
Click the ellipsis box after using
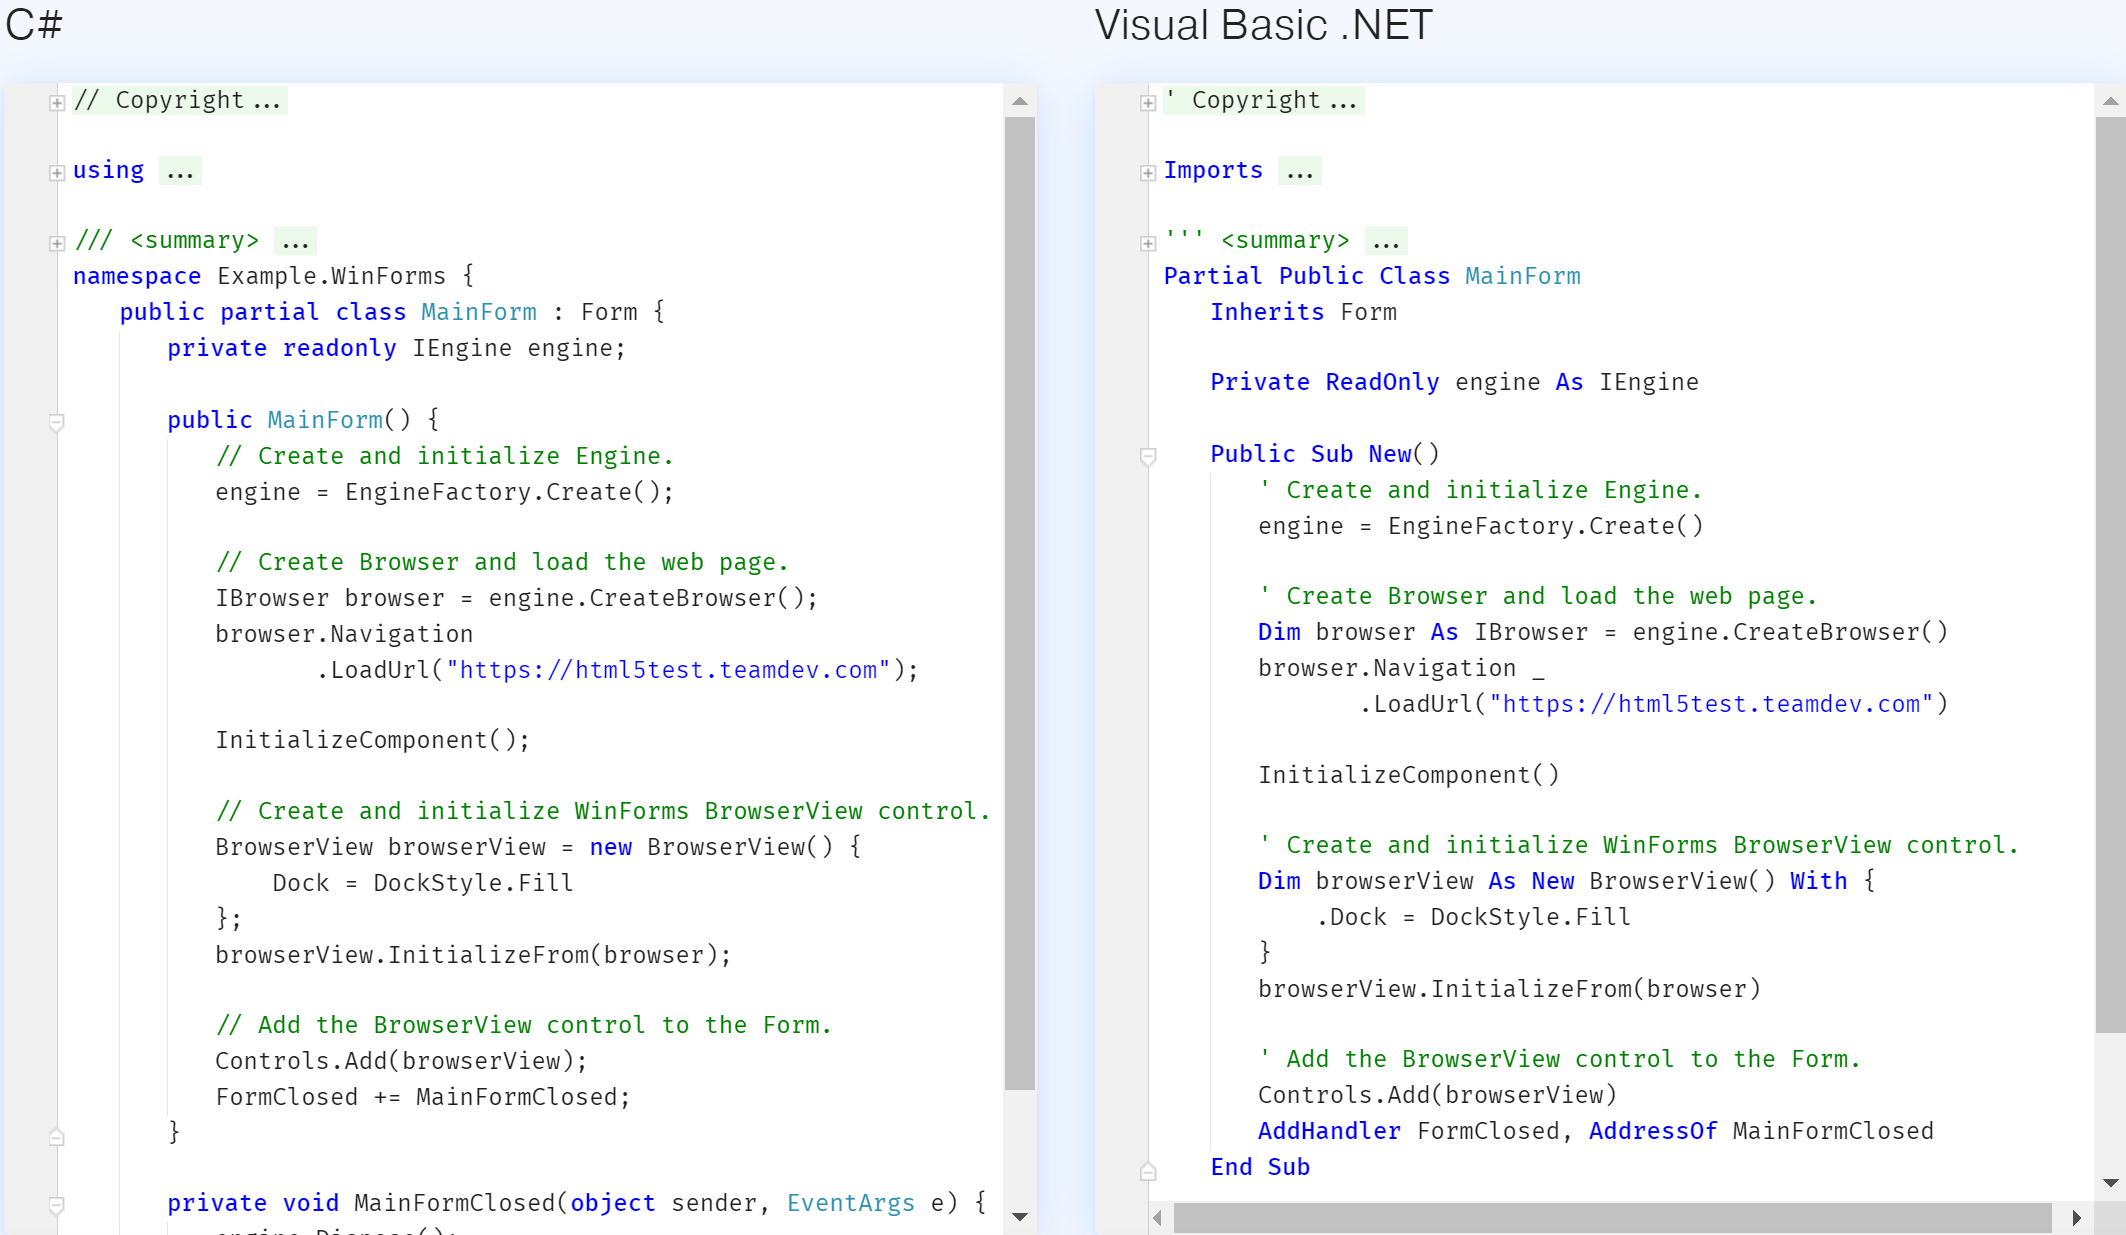click(180, 171)
